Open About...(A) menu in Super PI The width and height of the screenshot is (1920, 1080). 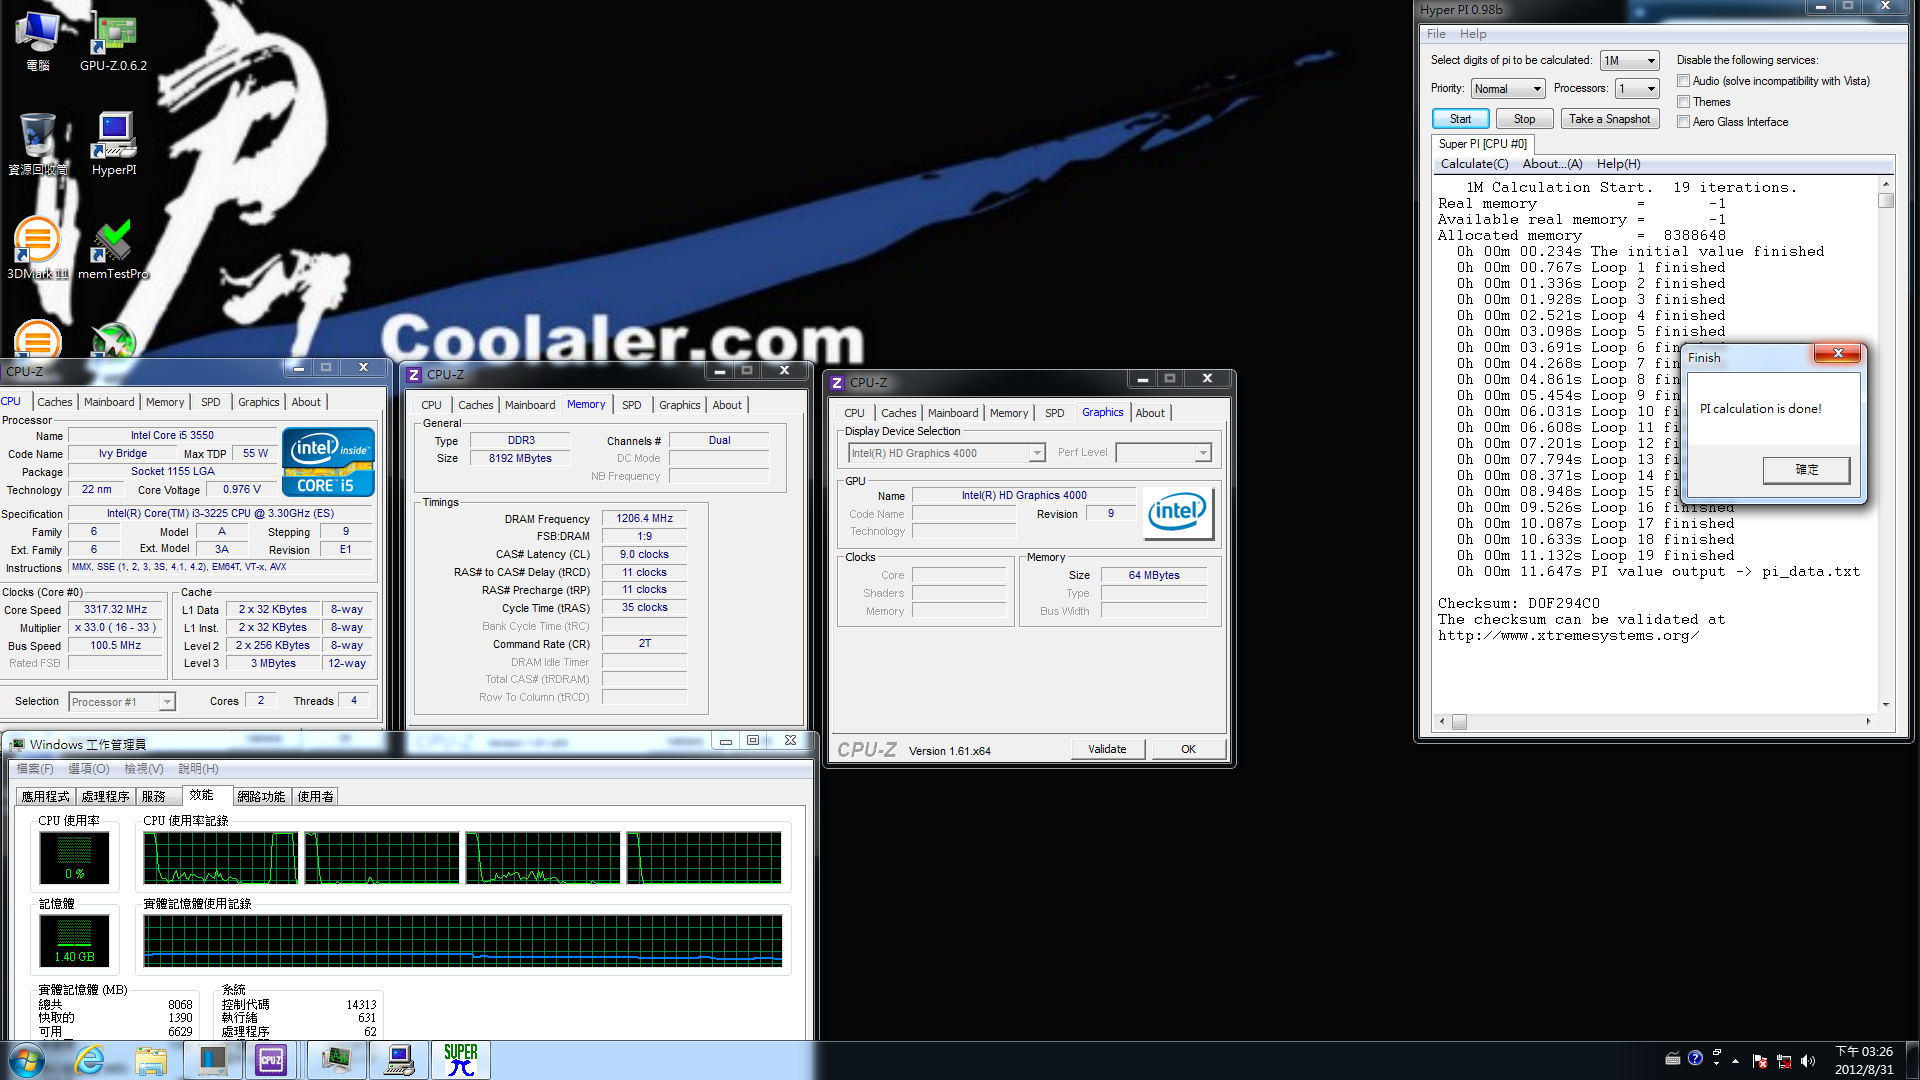pyautogui.click(x=1552, y=164)
